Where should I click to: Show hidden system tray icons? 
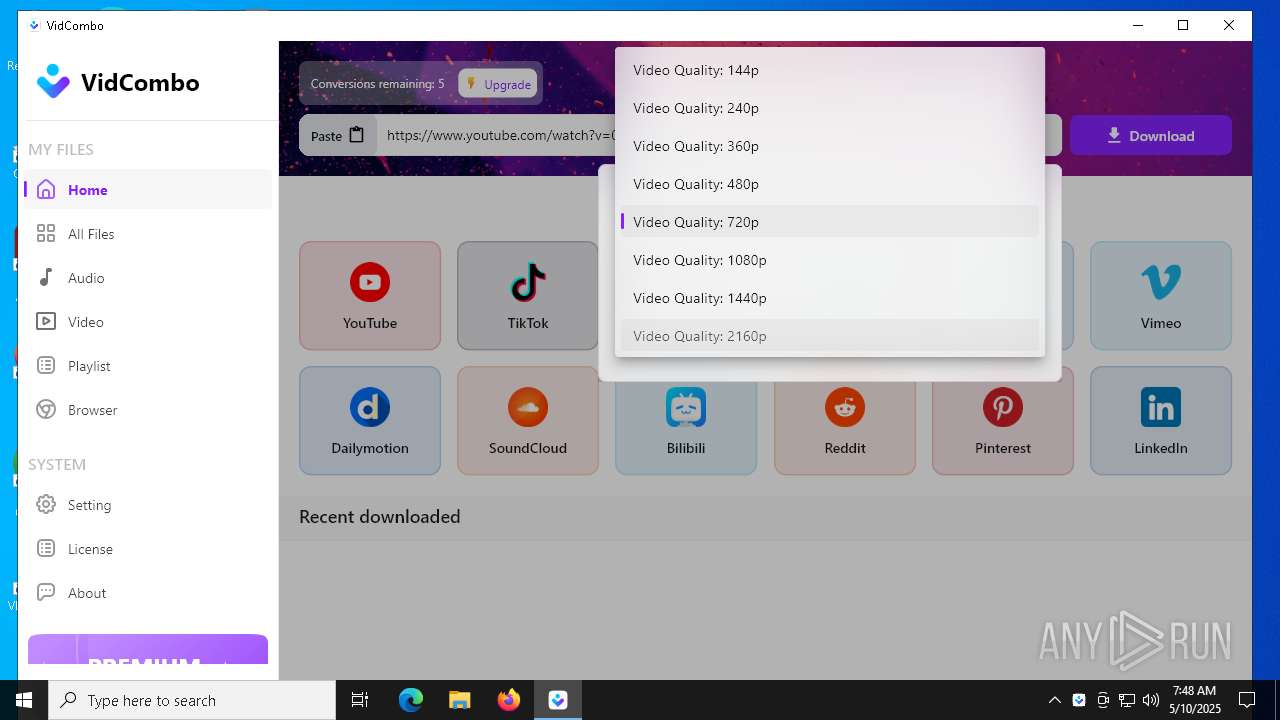point(1055,700)
